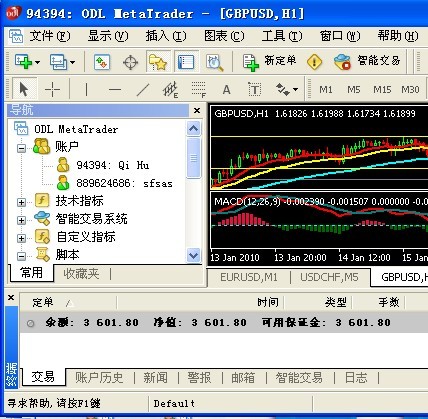428x419 pixels.
Task: Switch chart to M5 timeframe
Action: (x=354, y=89)
